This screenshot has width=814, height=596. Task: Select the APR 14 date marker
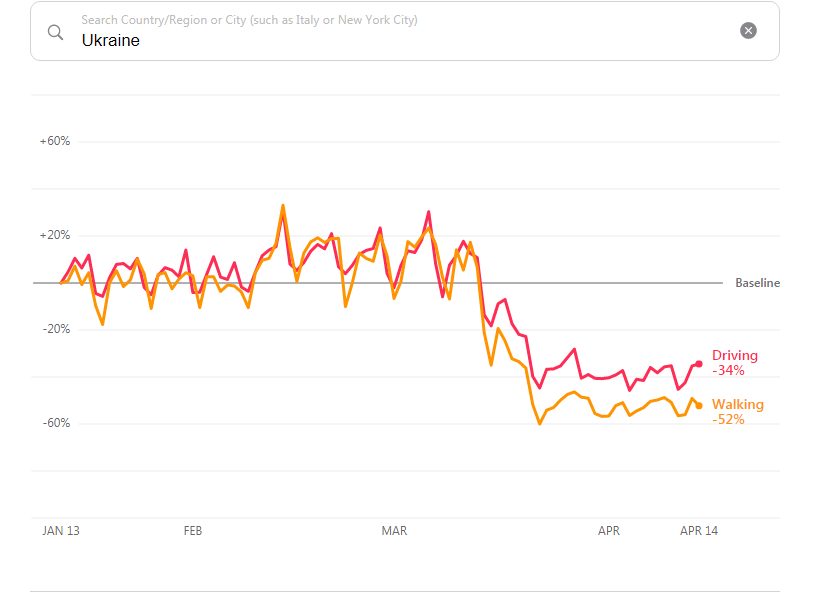[x=699, y=531]
